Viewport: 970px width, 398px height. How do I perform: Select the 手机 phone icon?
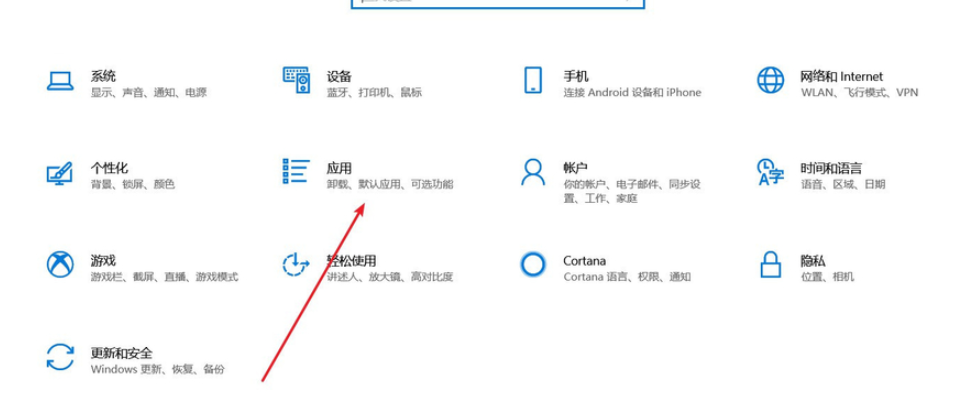533,80
